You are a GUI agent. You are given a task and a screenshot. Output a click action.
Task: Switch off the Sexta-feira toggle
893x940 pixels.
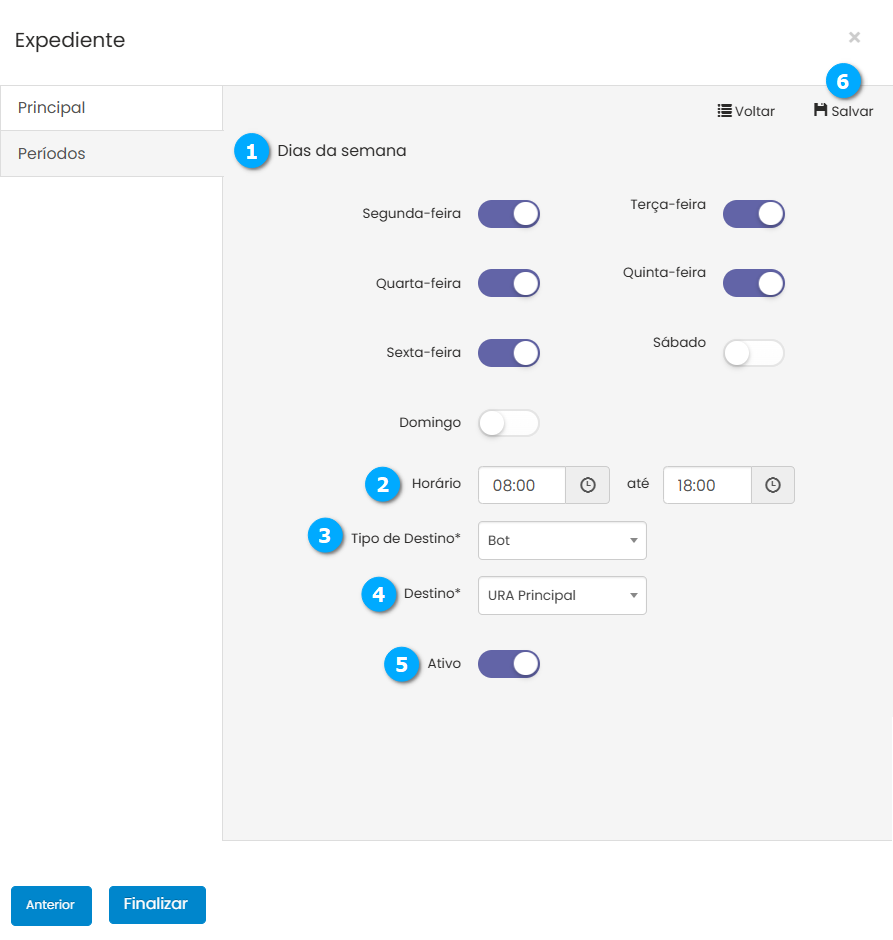coord(509,353)
